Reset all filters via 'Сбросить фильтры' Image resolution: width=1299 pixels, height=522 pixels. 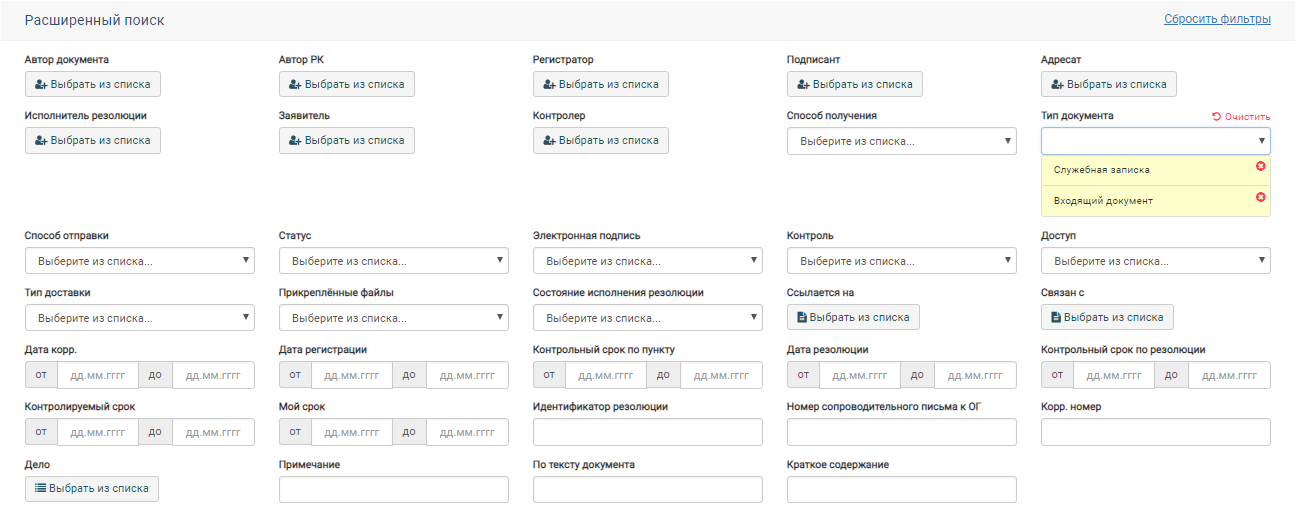(1217, 19)
